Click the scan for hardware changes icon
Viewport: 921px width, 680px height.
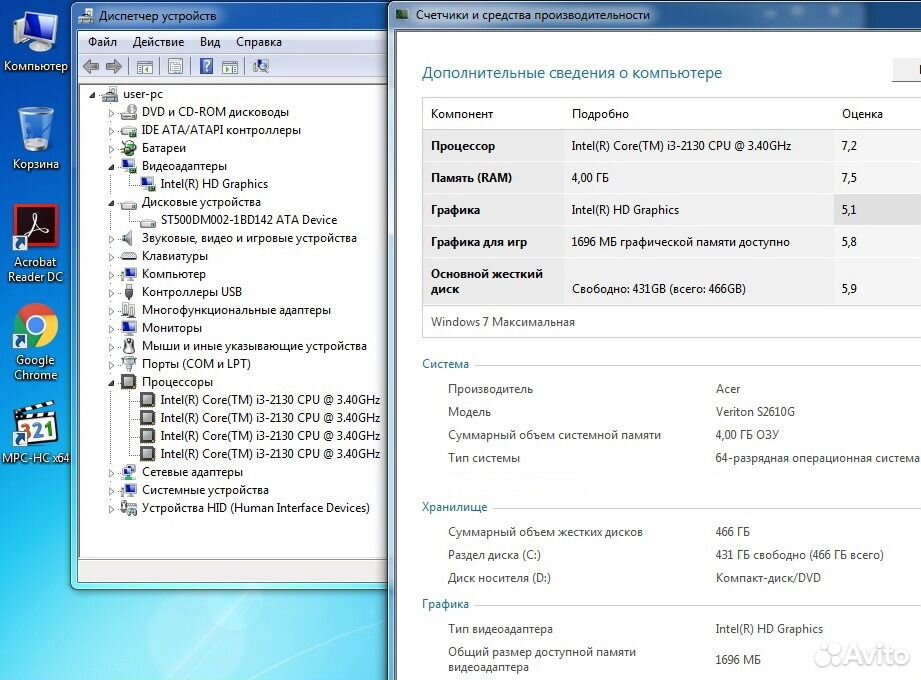(261, 66)
